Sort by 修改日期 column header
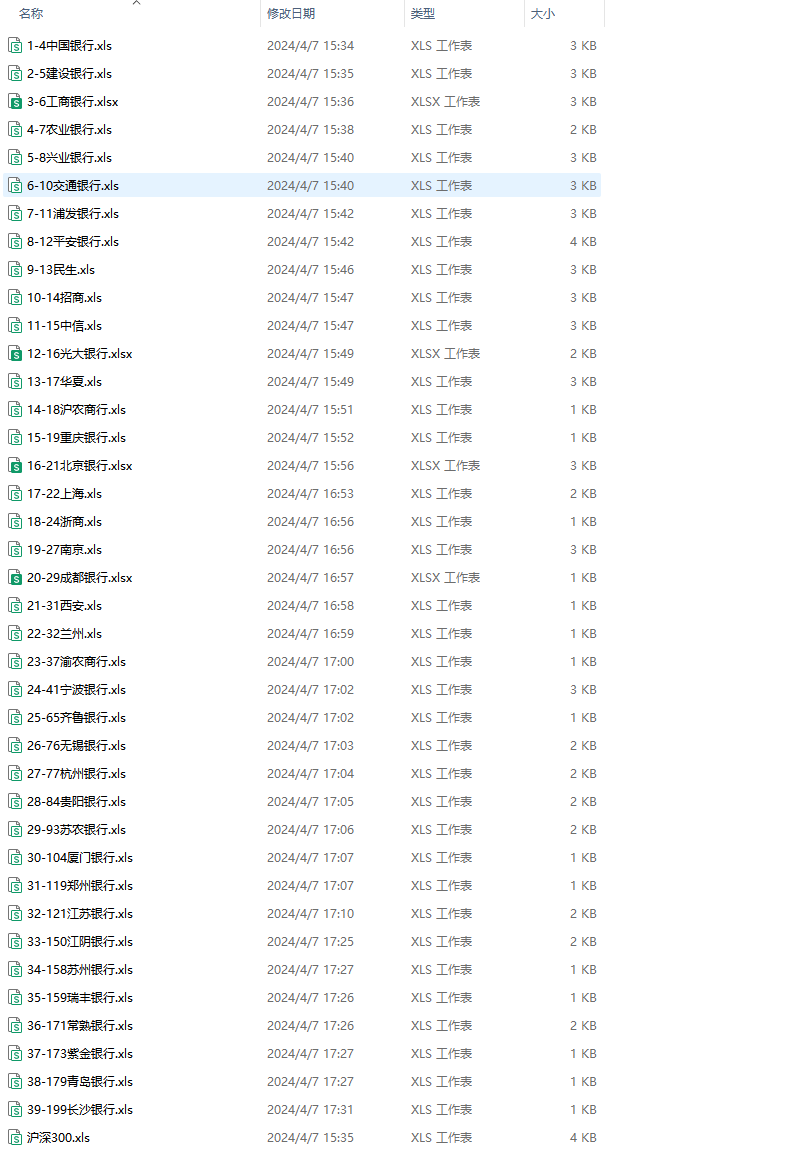This screenshot has width=811, height=1169. click(x=291, y=14)
